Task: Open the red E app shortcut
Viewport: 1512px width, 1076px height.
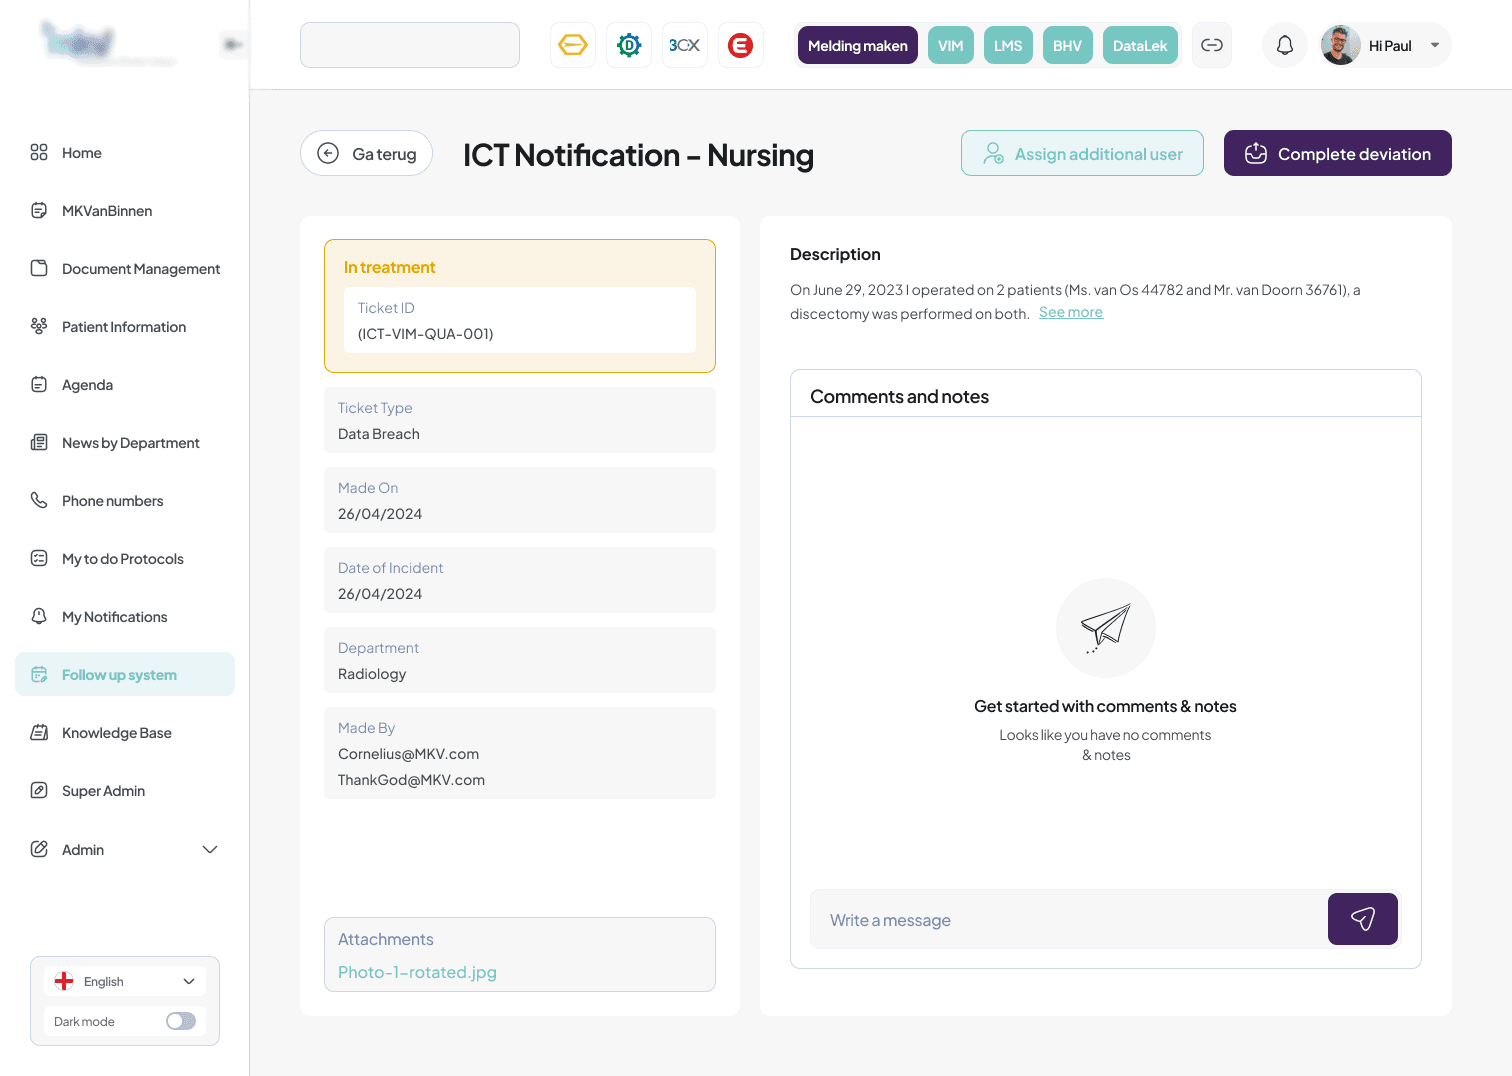Action: (740, 45)
